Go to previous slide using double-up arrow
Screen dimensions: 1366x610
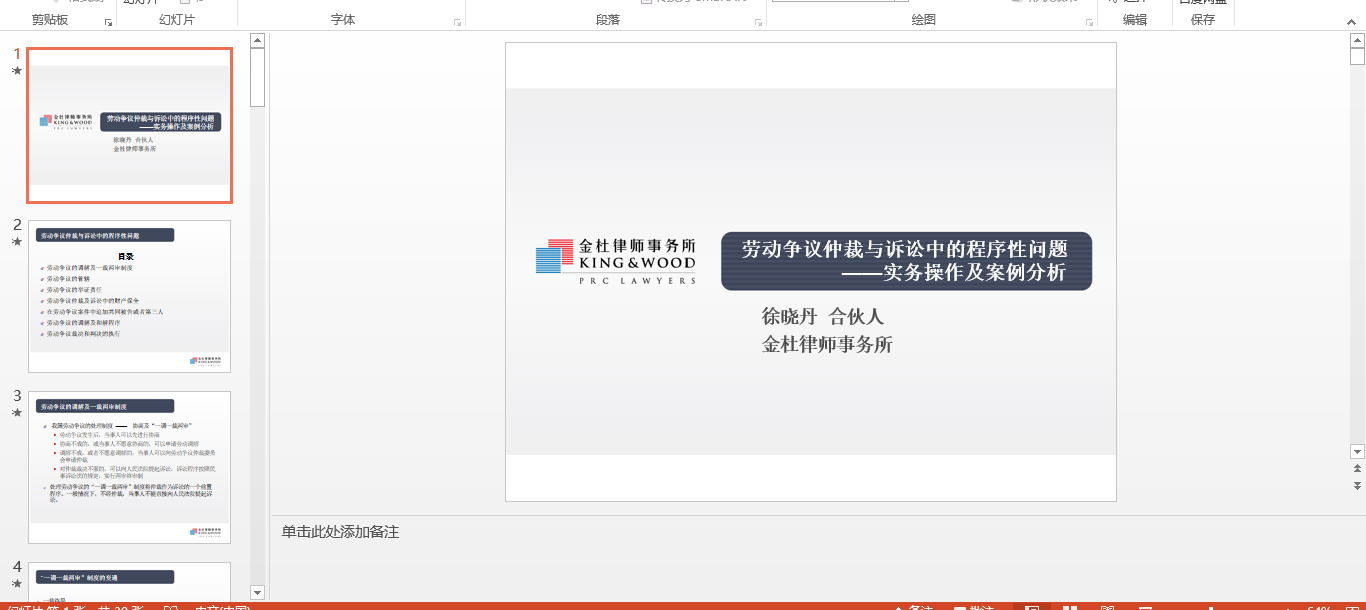coord(1357,468)
